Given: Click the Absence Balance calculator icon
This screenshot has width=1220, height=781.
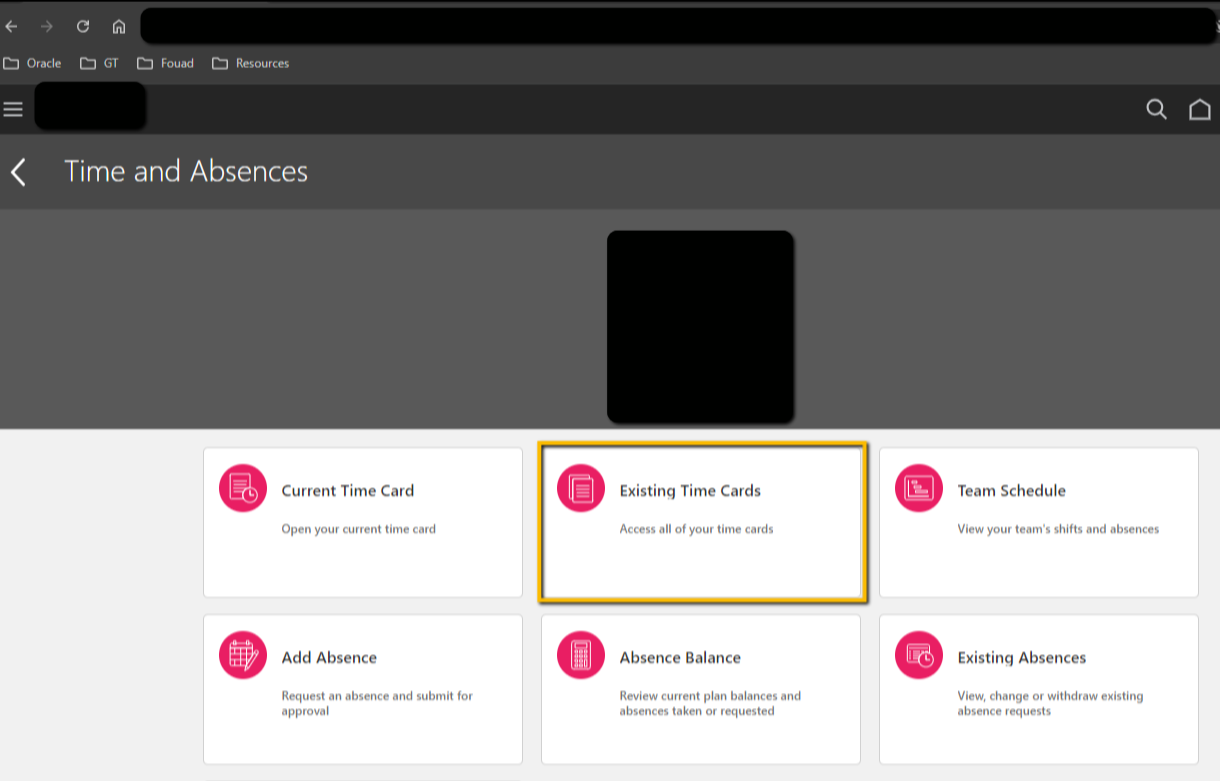Looking at the screenshot, I should [x=581, y=655].
